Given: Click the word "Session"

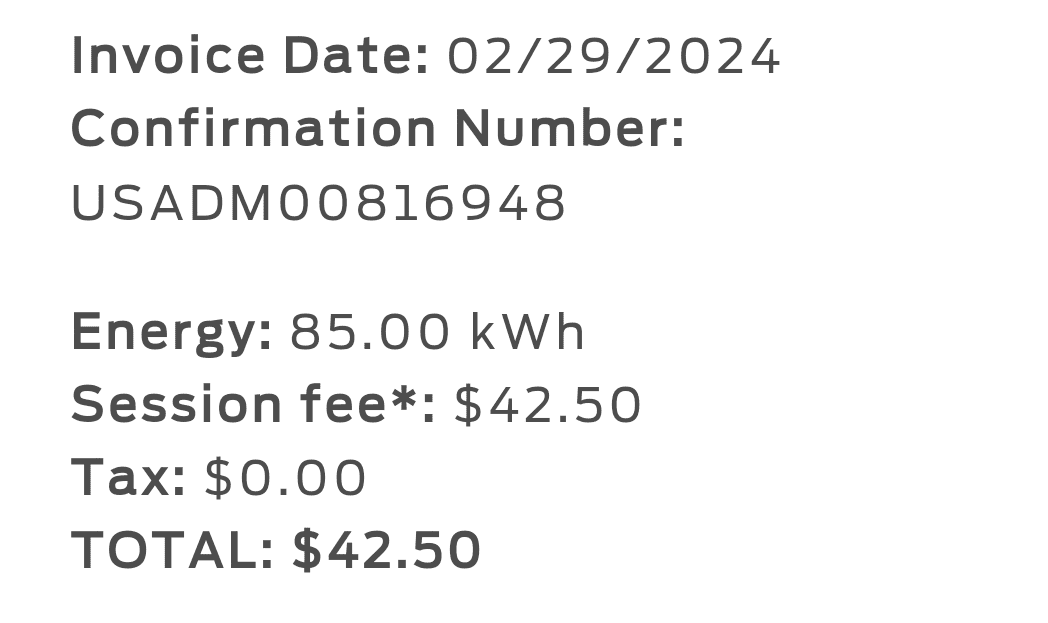Looking at the screenshot, I should pyautogui.click(x=176, y=405).
